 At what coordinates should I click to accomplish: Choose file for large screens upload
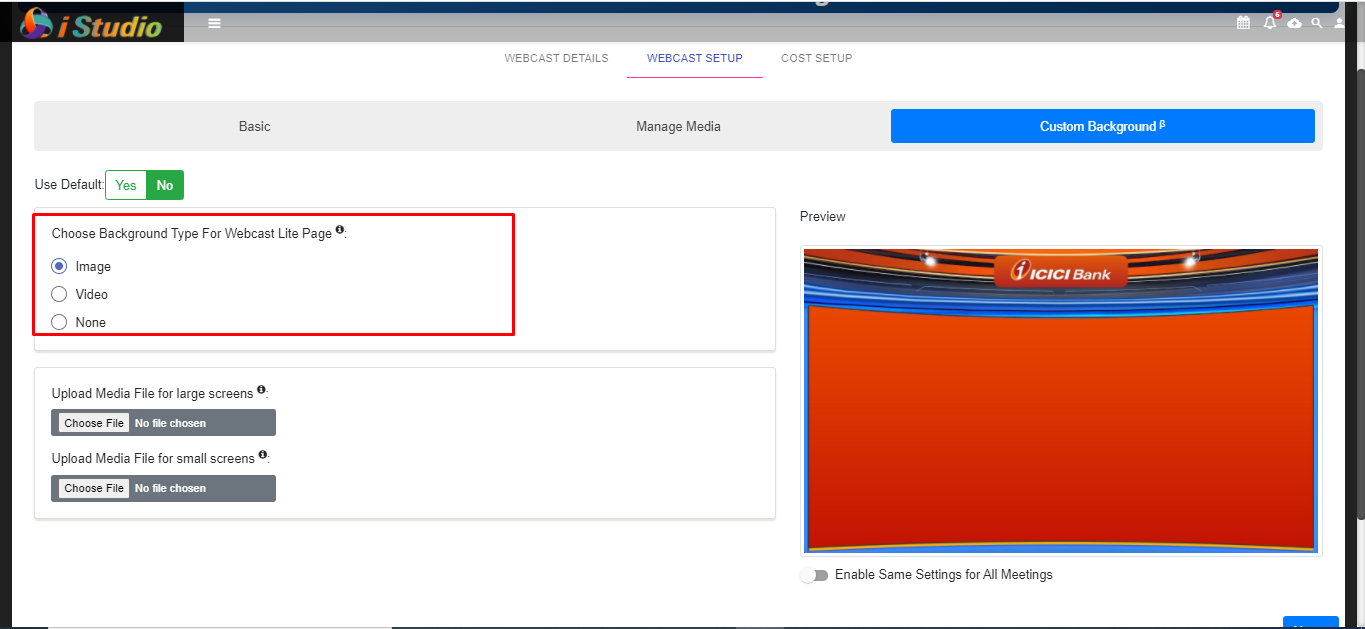(x=94, y=423)
